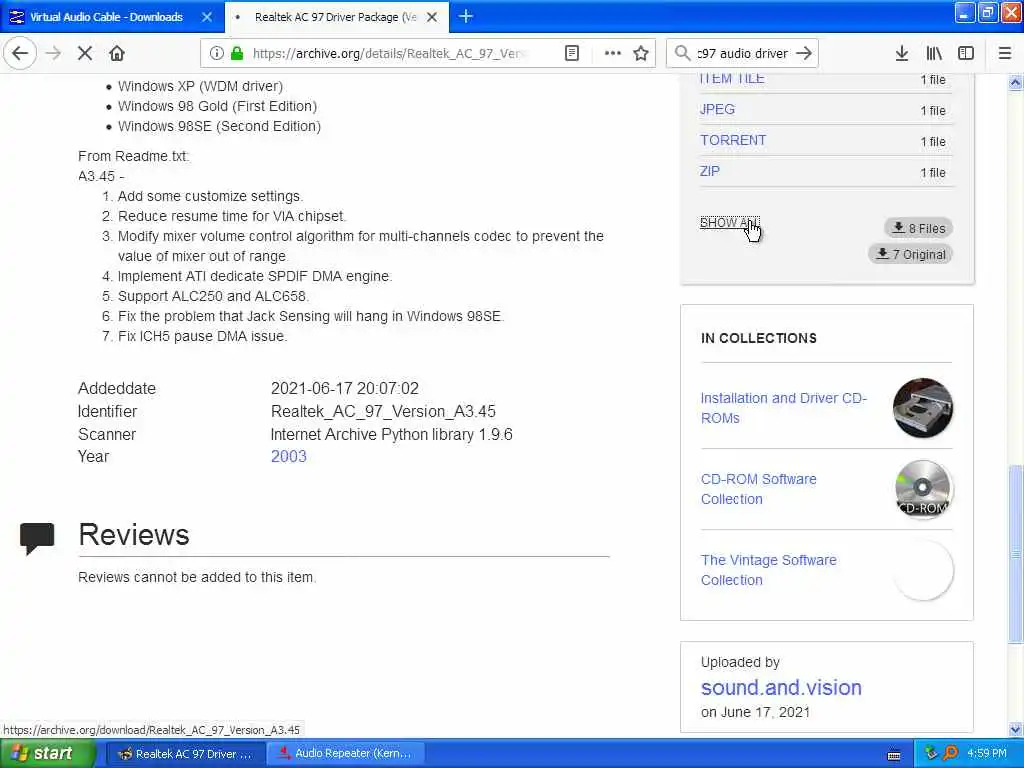Click the keyboard icon in taskbar
The image size is (1024, 768).
894,755
